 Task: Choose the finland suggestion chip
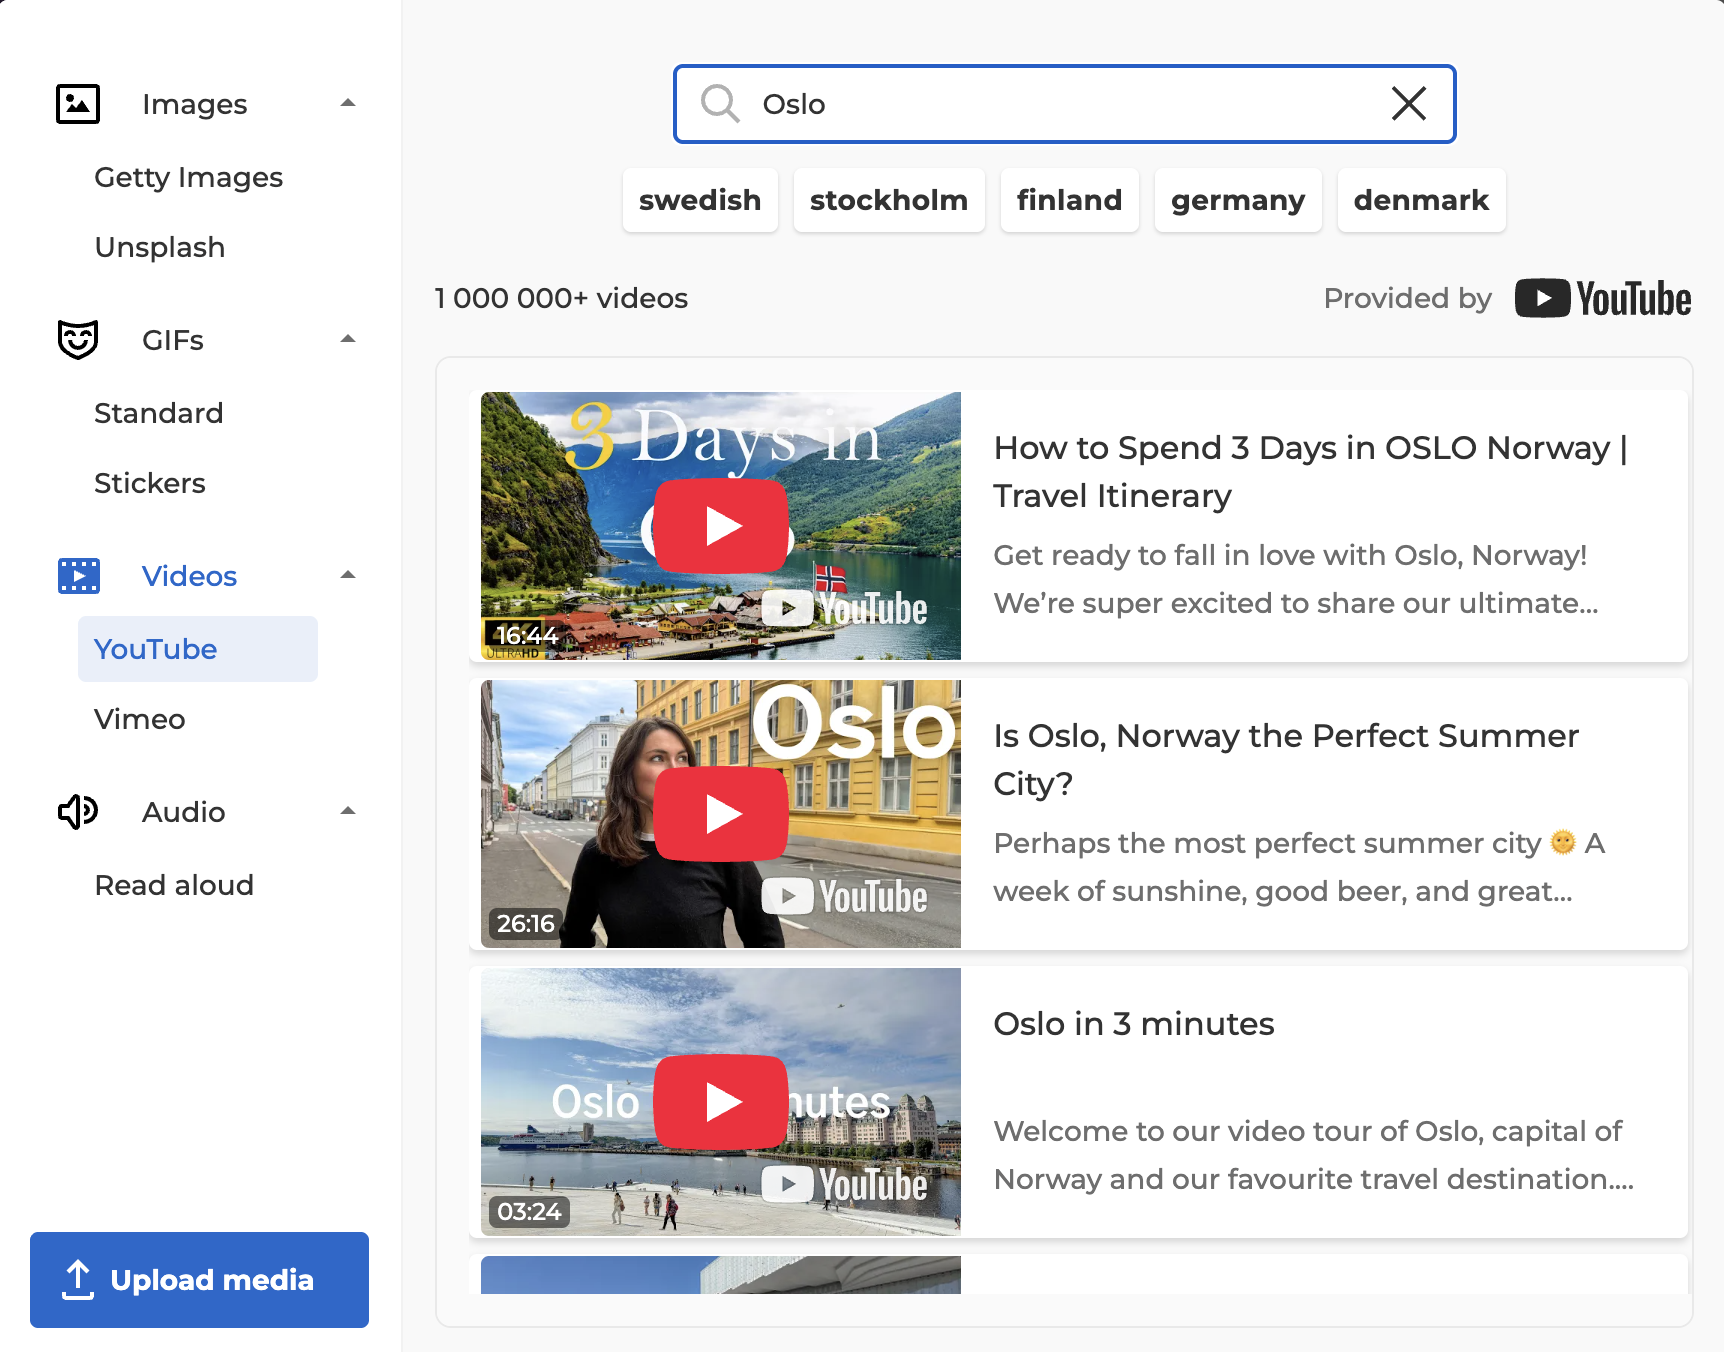(x=1070, y=200)
